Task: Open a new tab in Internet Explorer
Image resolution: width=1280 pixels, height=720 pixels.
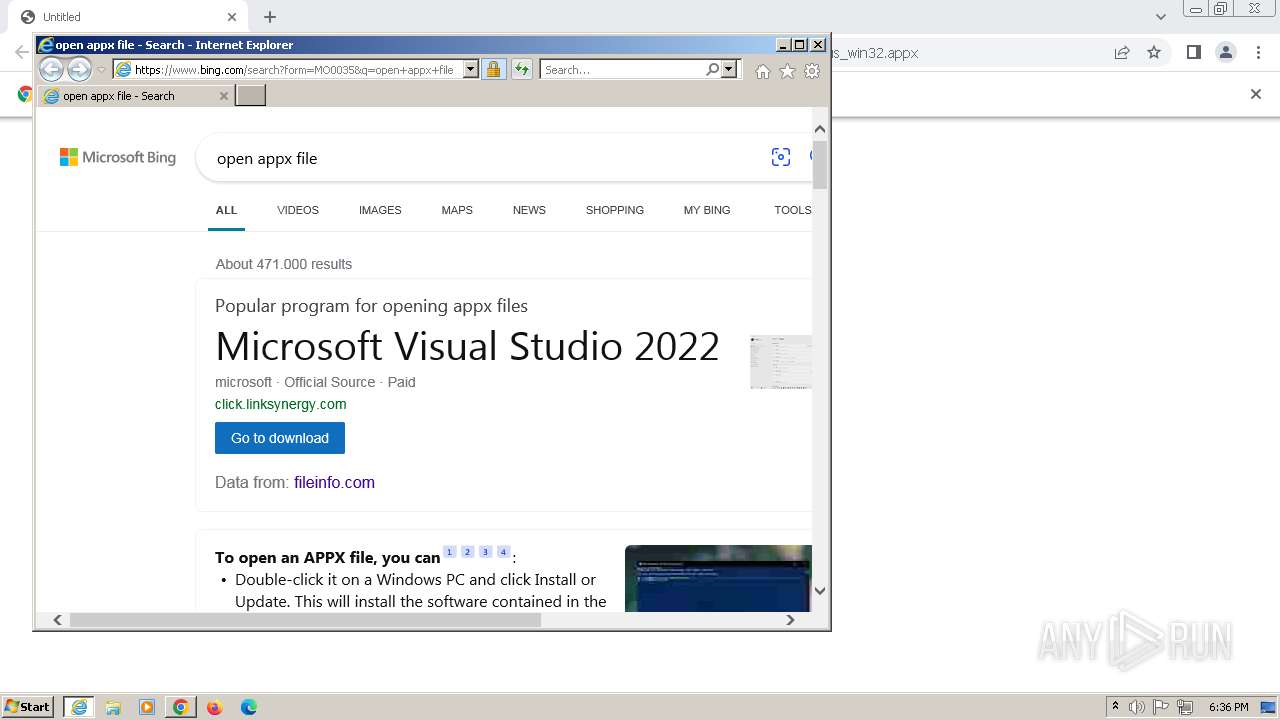Action: click(x=250, y=96)
